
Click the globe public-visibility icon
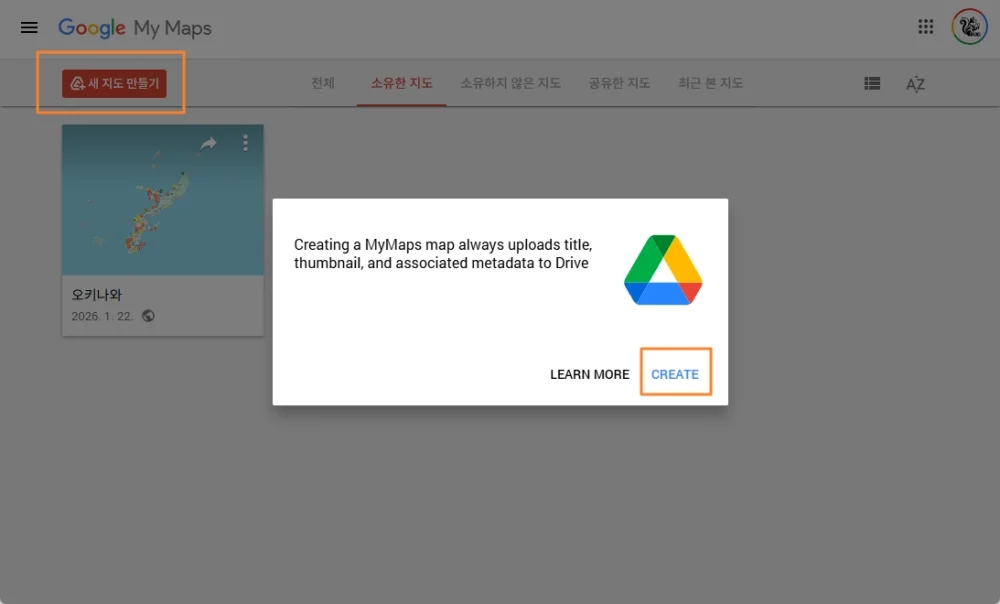coord(148,316)
